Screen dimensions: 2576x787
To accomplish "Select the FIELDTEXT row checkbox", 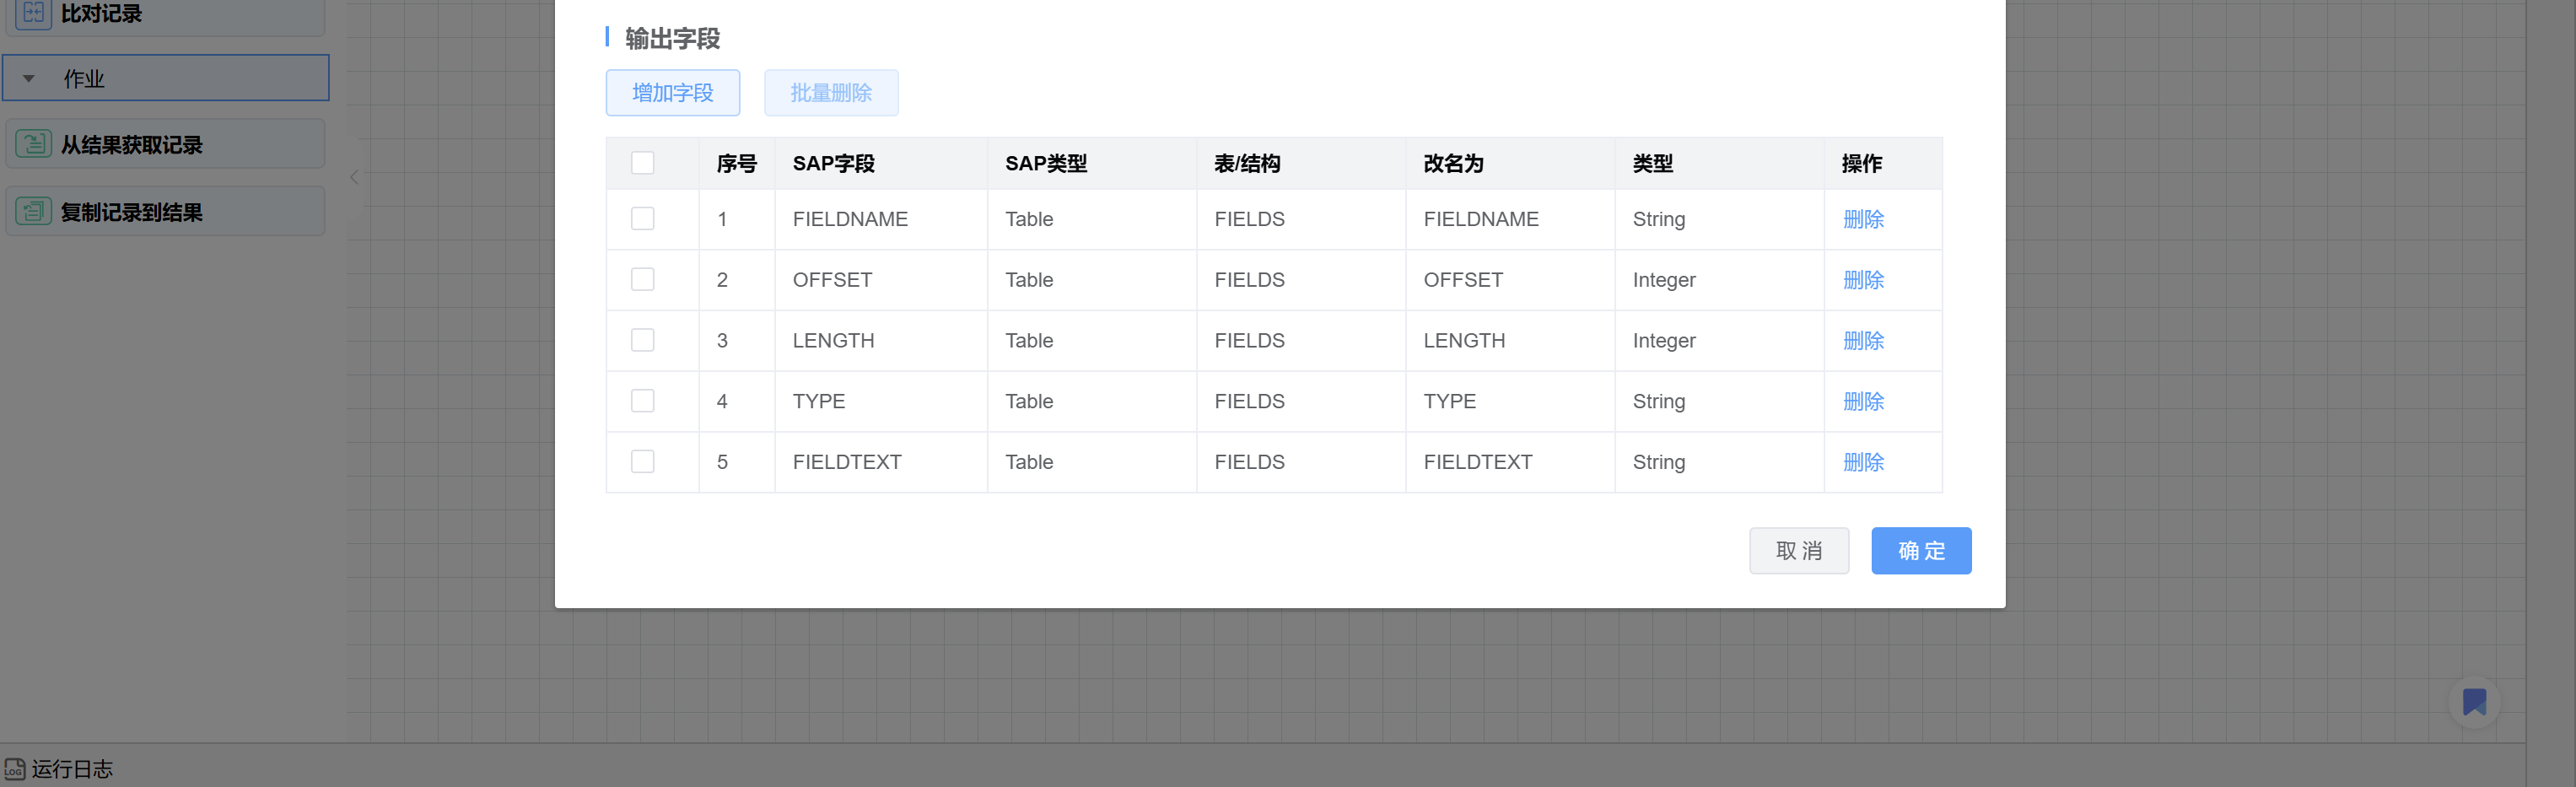I will pyautogui.click(x=642, y=462).
